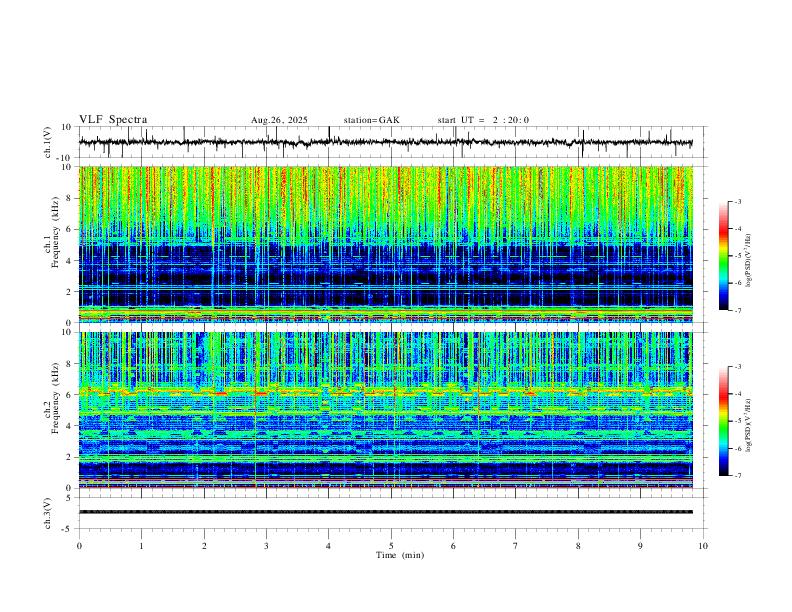Screen dimensions: 792x612
Task: Click the "-7" tick of lower colorbar
Action: (738, 475)
